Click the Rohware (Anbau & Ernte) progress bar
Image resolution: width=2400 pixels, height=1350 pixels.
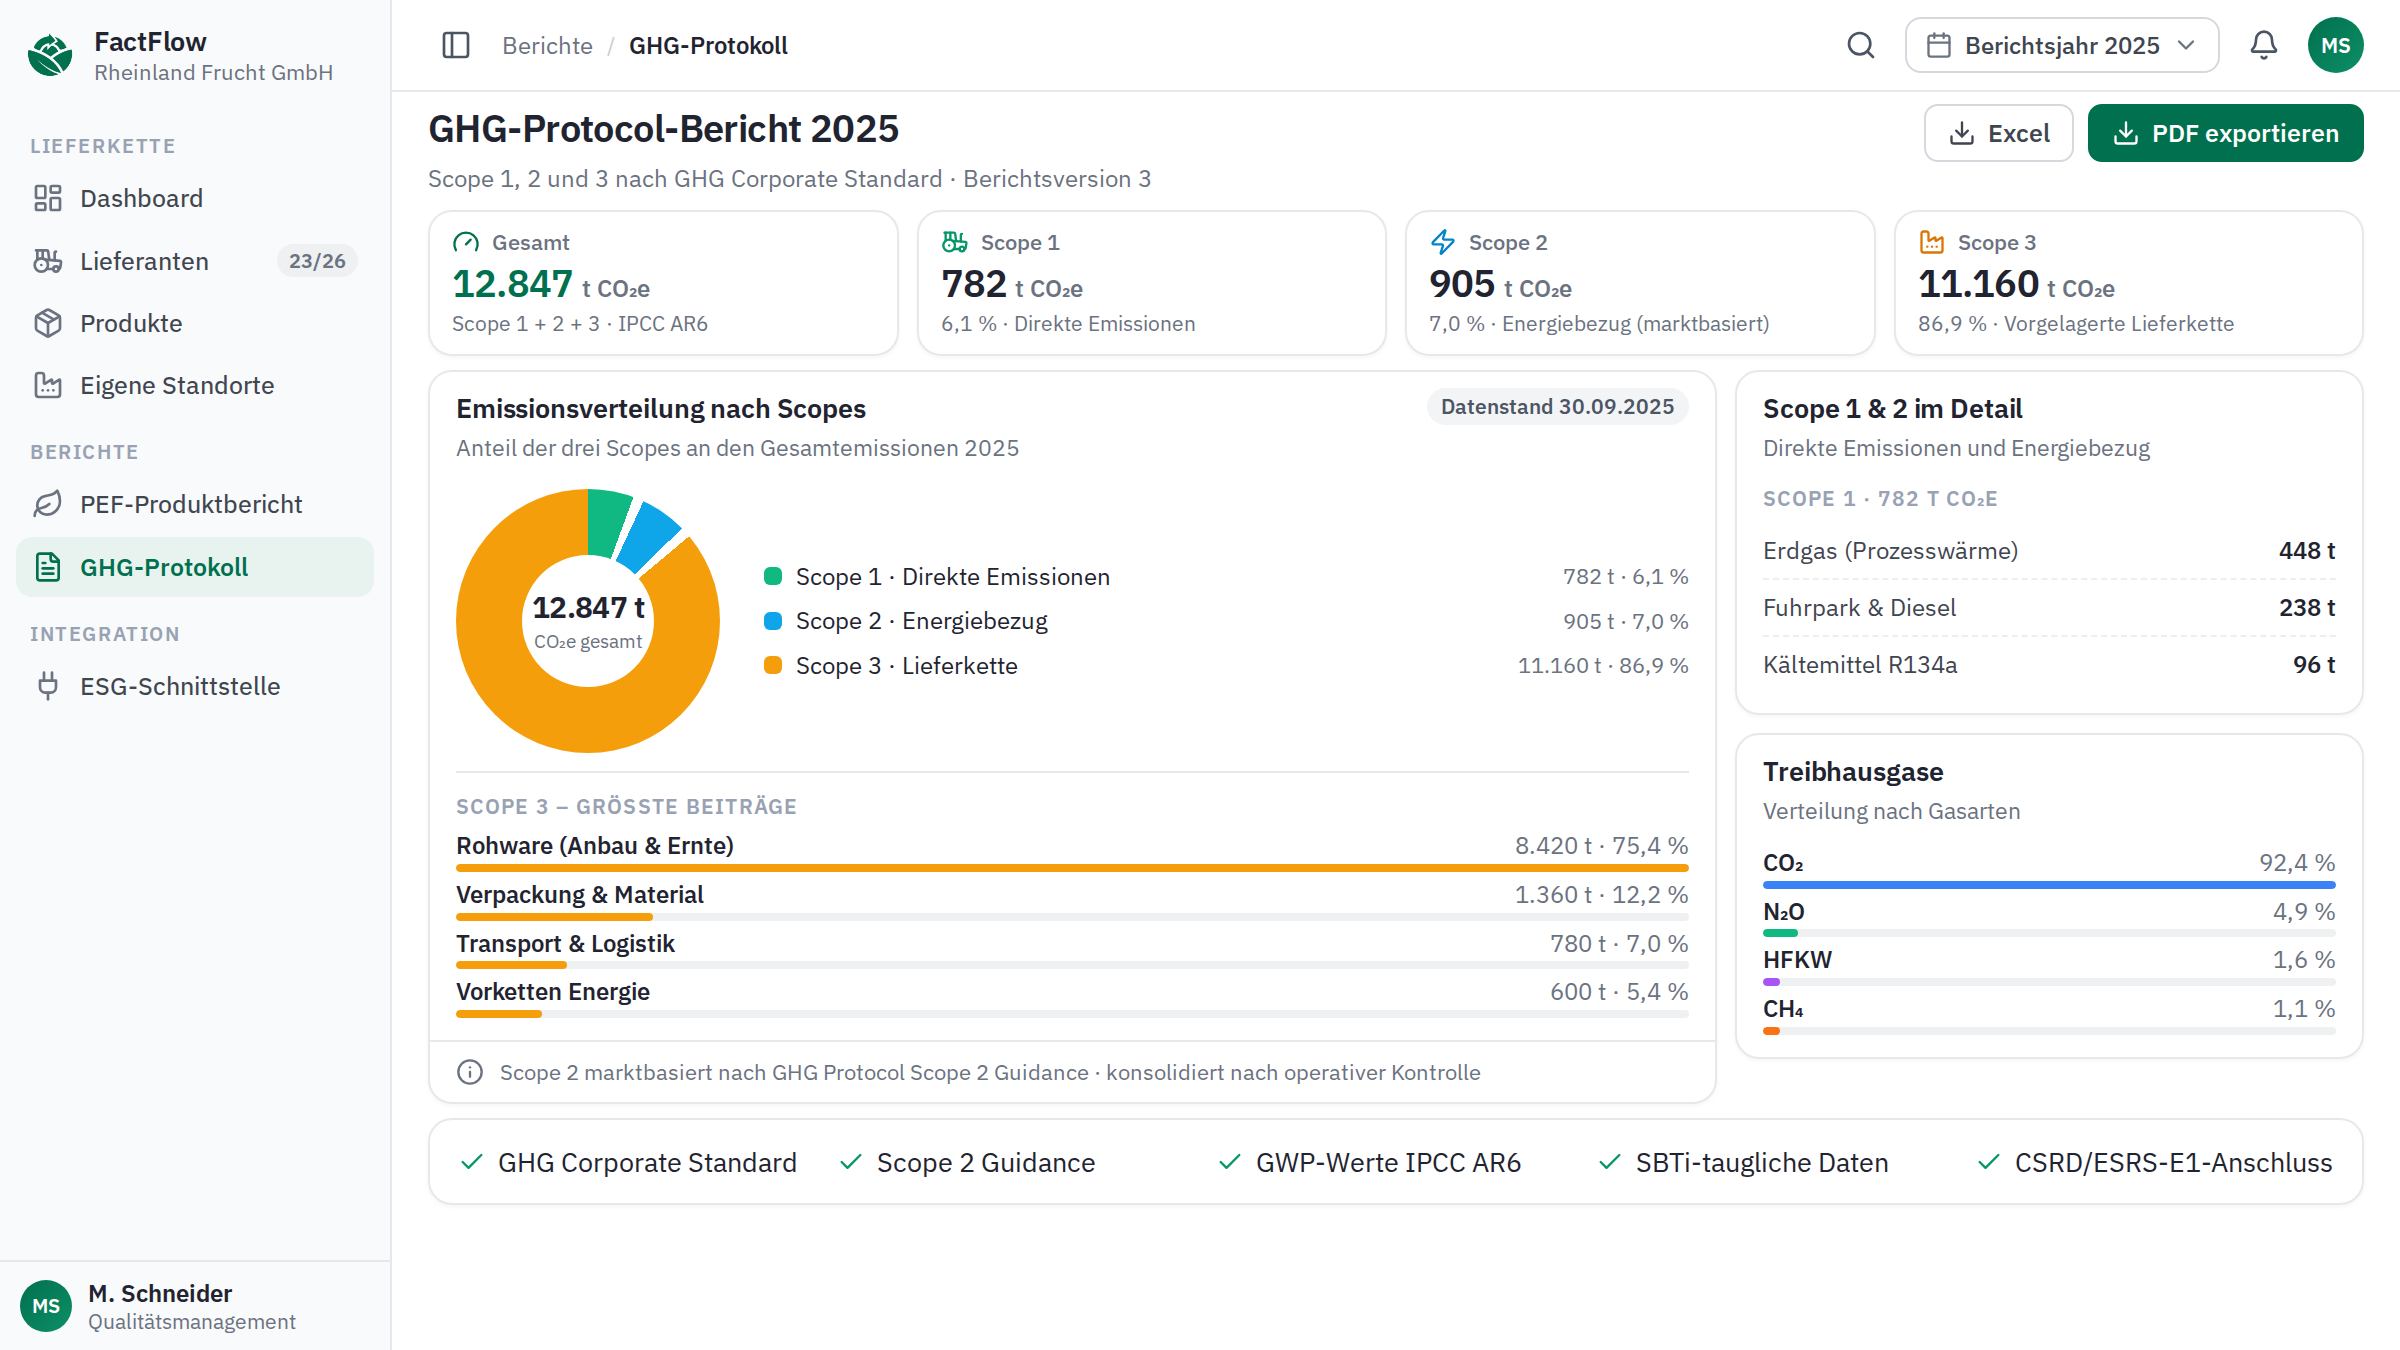1072,867
